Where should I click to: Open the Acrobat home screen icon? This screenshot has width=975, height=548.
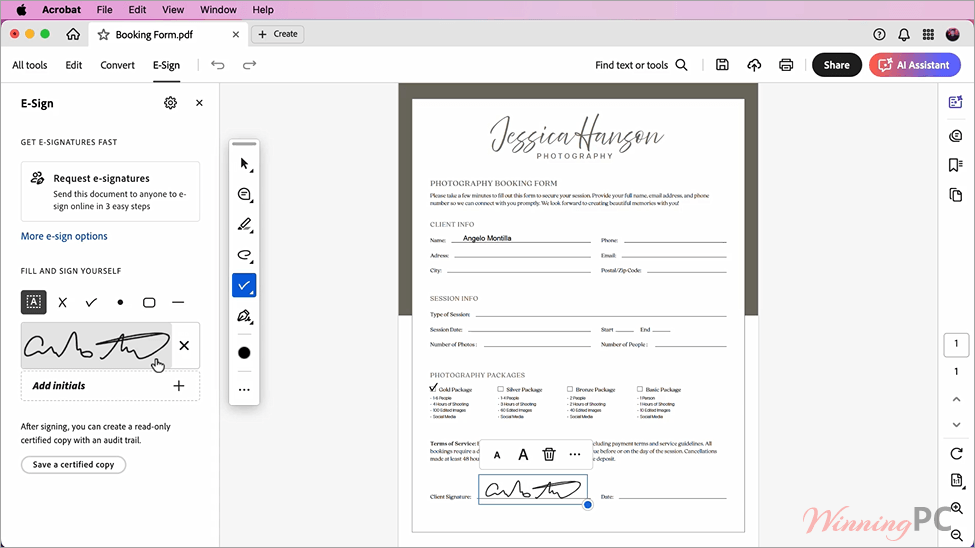pos(73,34)
